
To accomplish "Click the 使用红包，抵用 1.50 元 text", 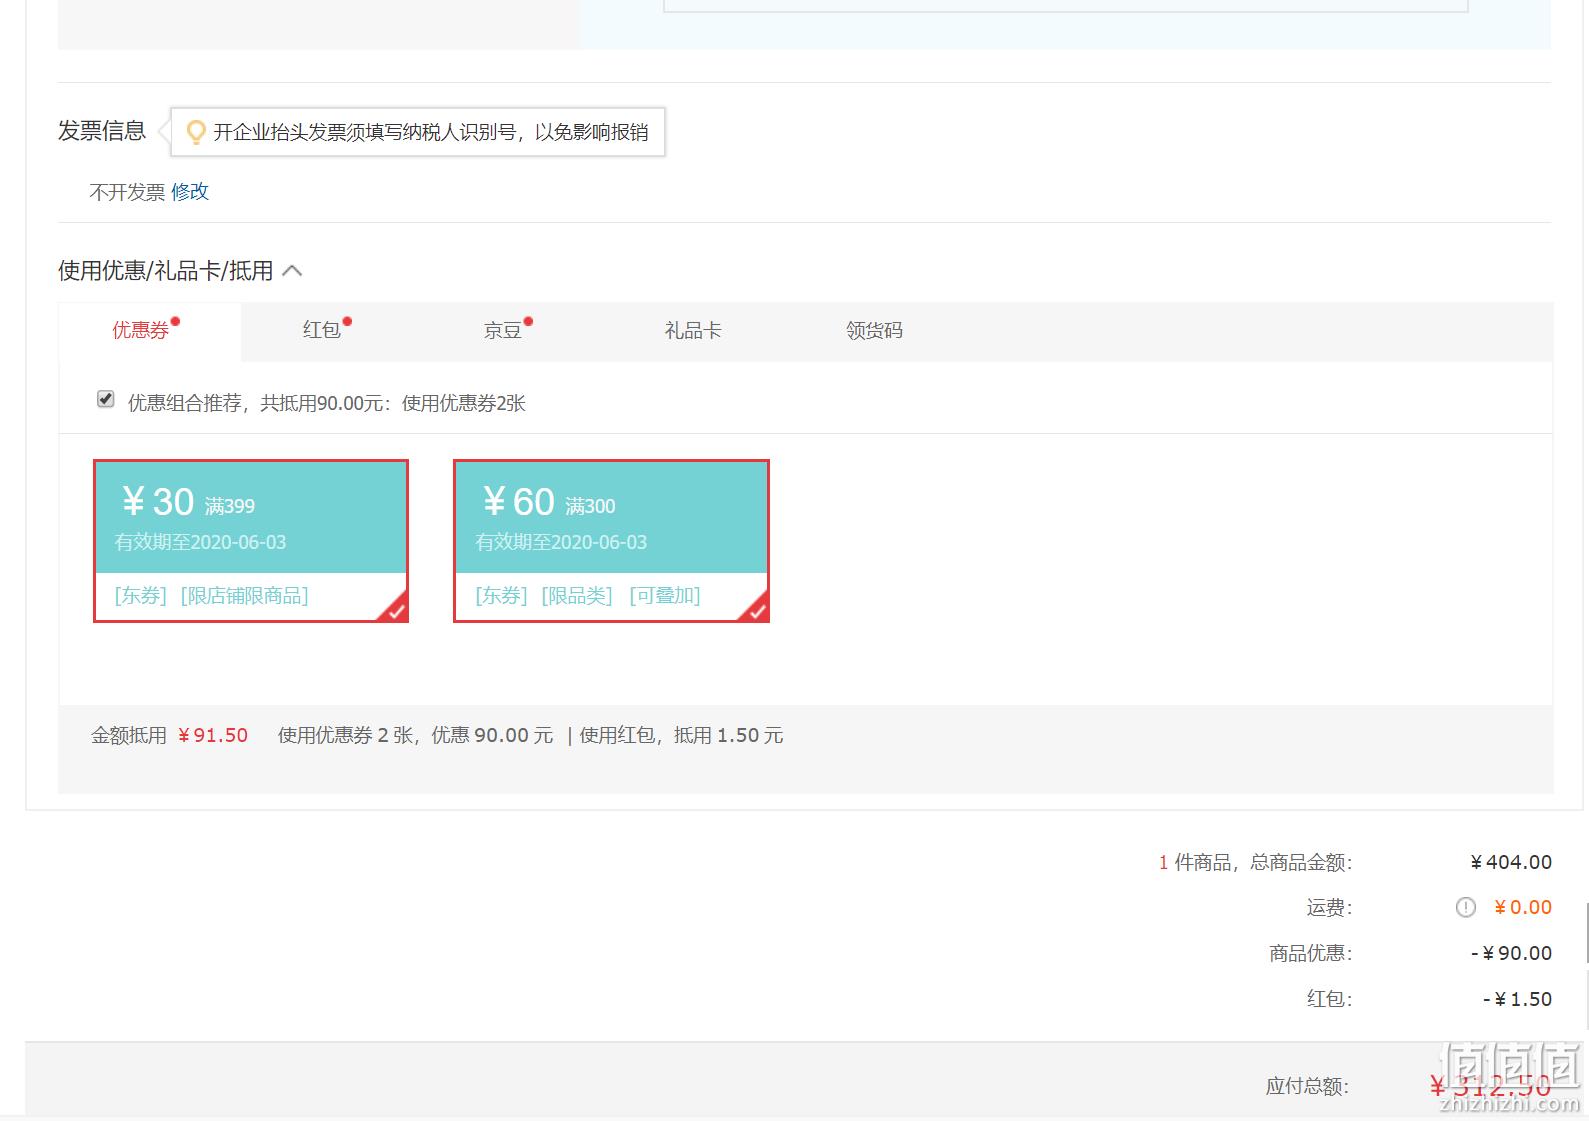I will 681,736.
